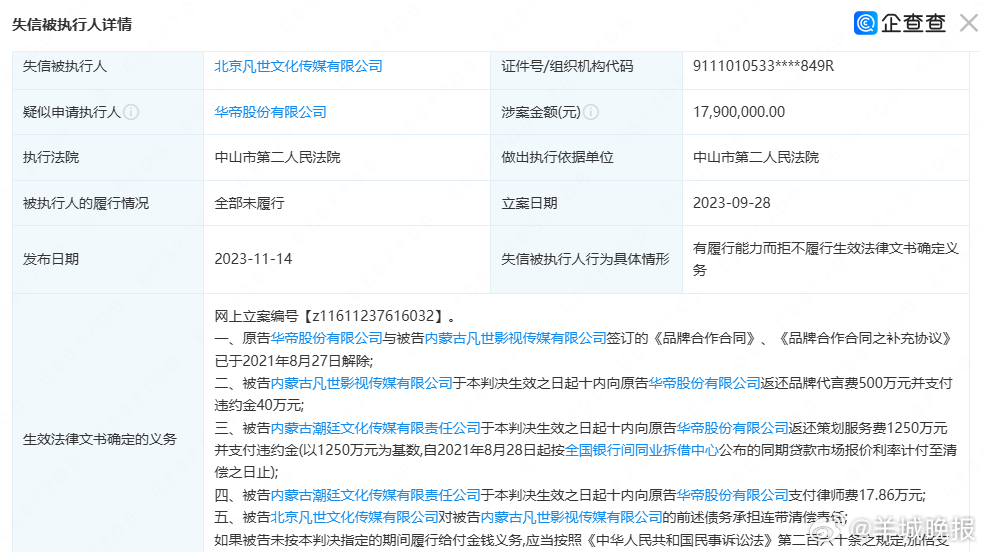Select the ID number 9111010533****849R
The width and height of the screenshot is (985, 552).
[763, 66]
